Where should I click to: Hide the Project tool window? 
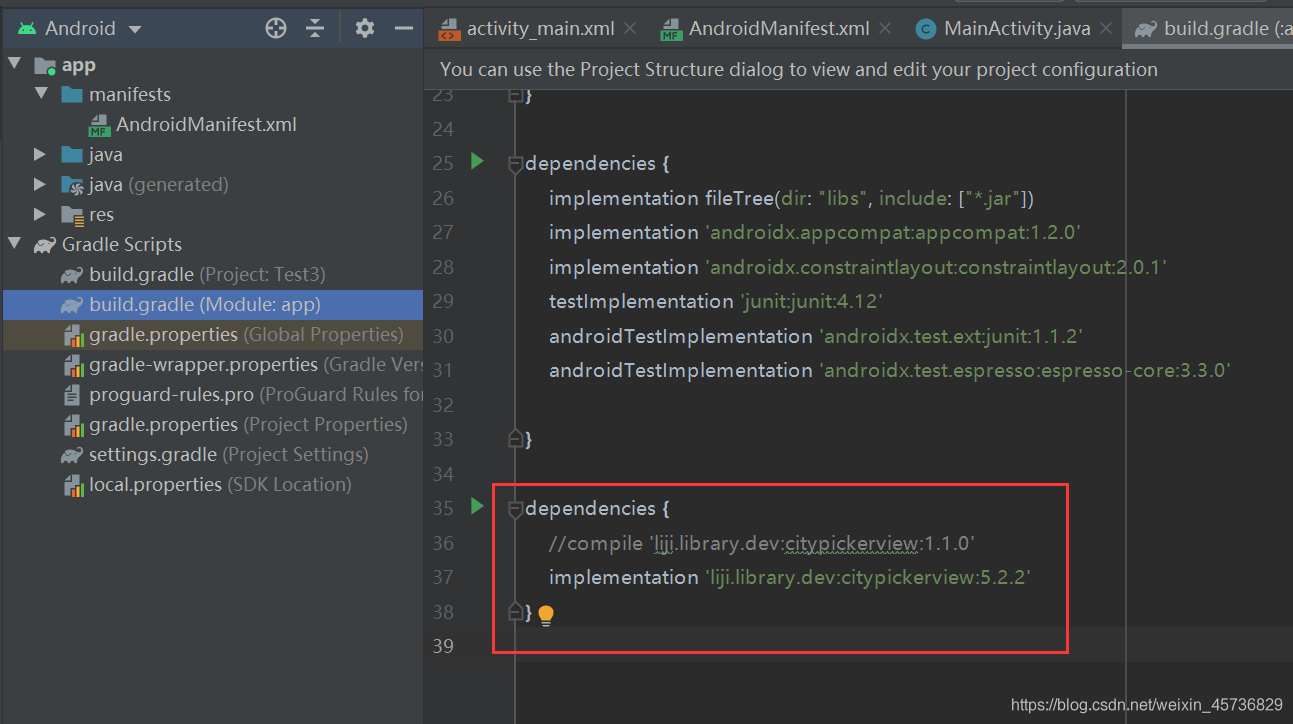(x=404, y=29)
